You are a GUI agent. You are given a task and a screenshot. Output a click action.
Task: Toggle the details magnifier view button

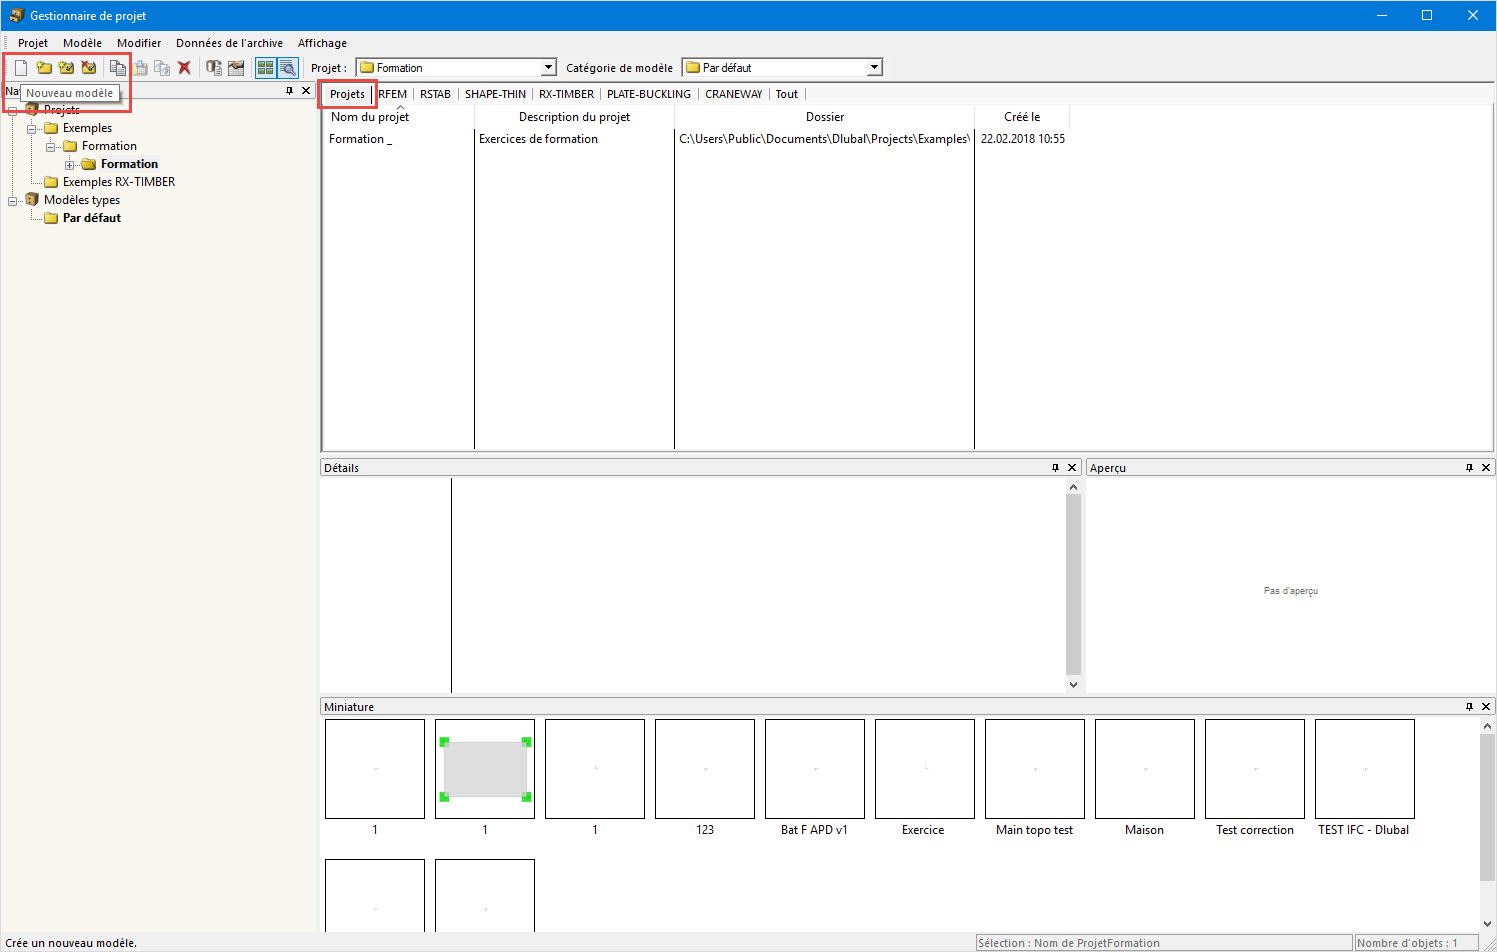[x=287, y=68]
